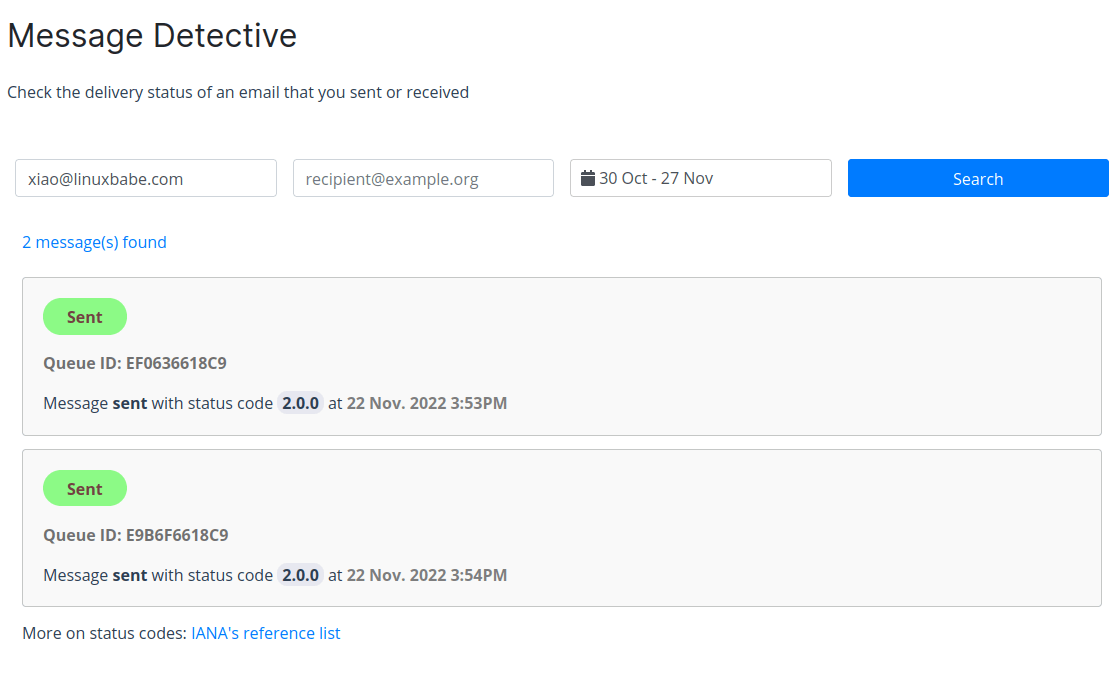Click the "Check the delivery status" description text
This screenshot has width=1112, height=673.
[238, 92]
